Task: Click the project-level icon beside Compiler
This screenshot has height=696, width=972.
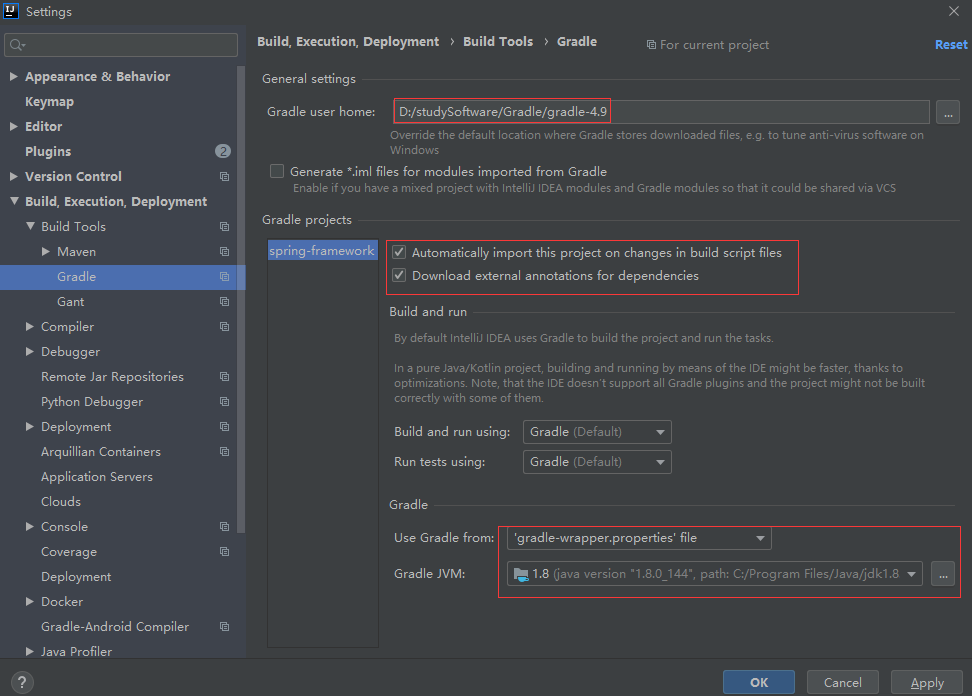Action: 224,327
